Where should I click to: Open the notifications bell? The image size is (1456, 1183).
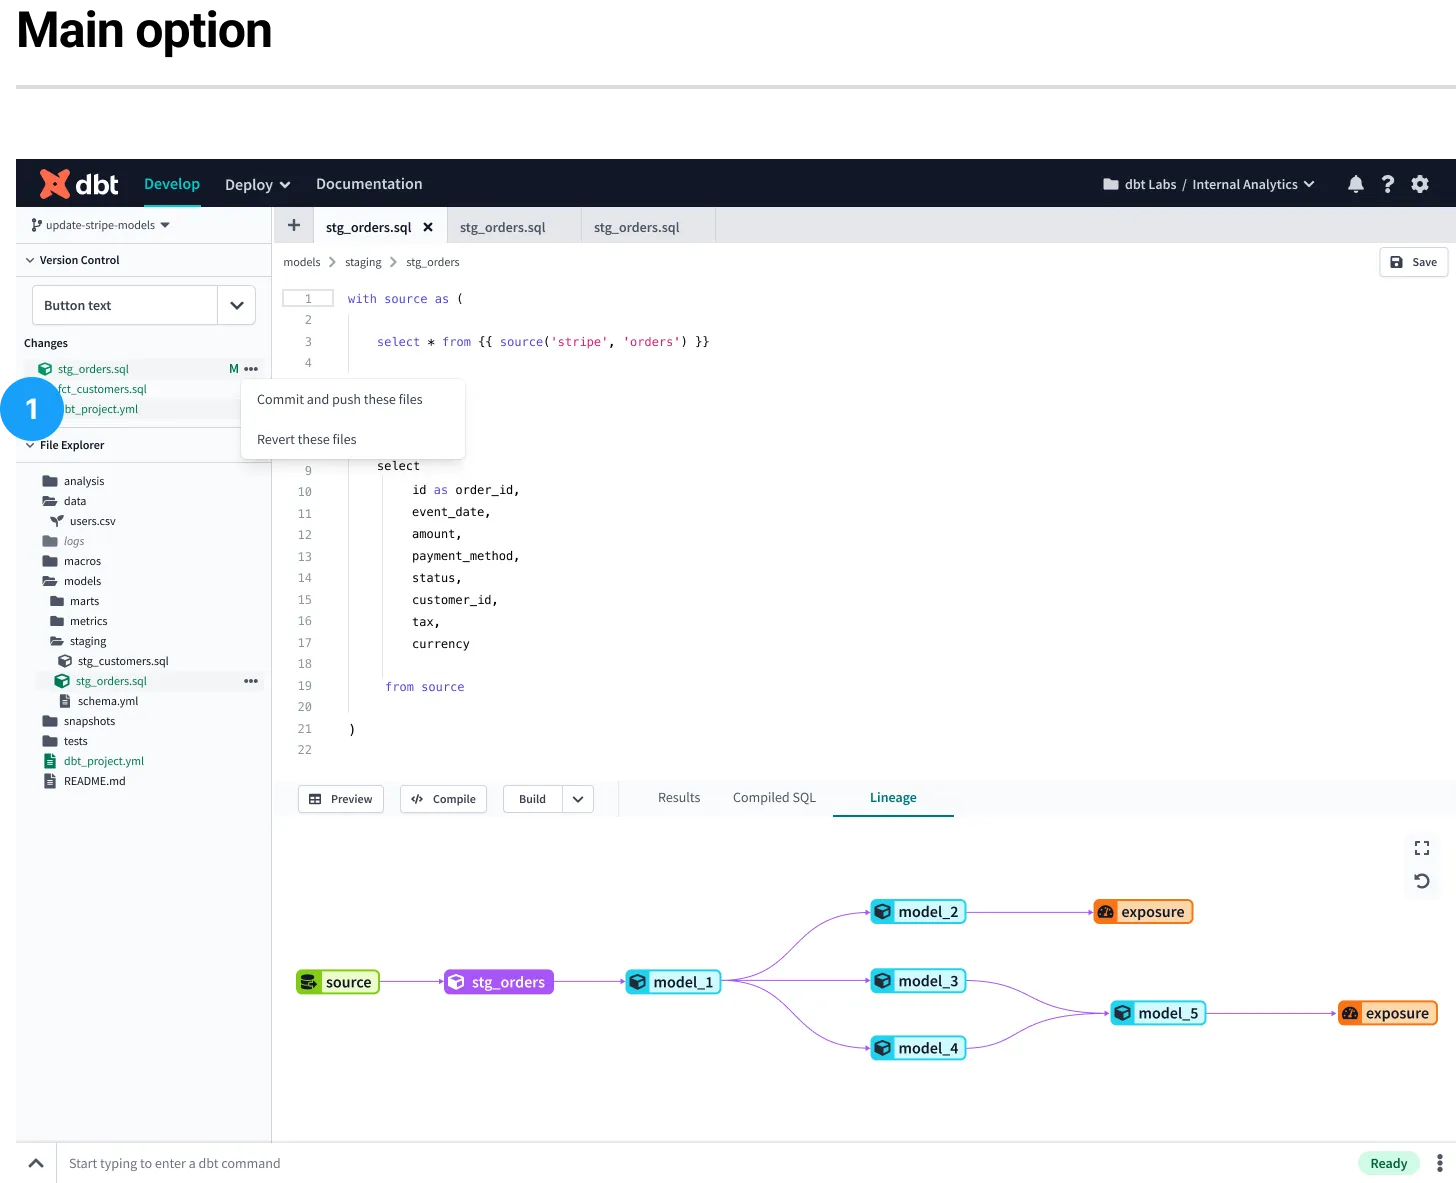point(1356,184)
